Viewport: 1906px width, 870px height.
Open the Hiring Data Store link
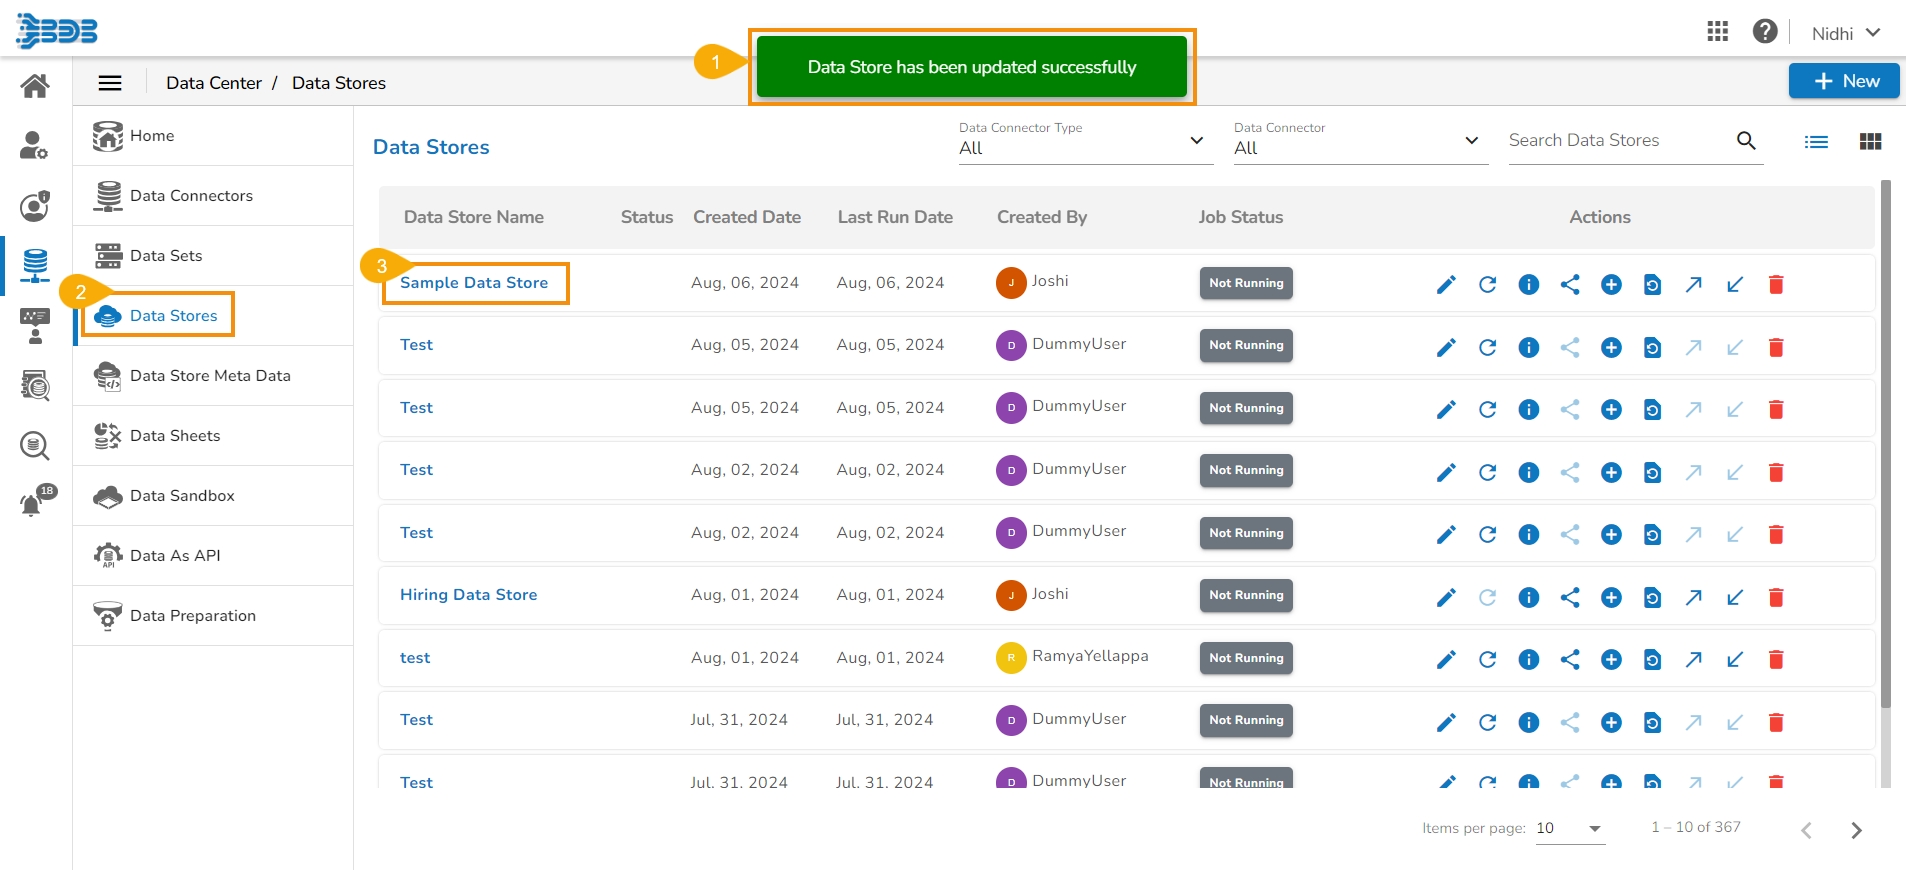tap(468, 595)
